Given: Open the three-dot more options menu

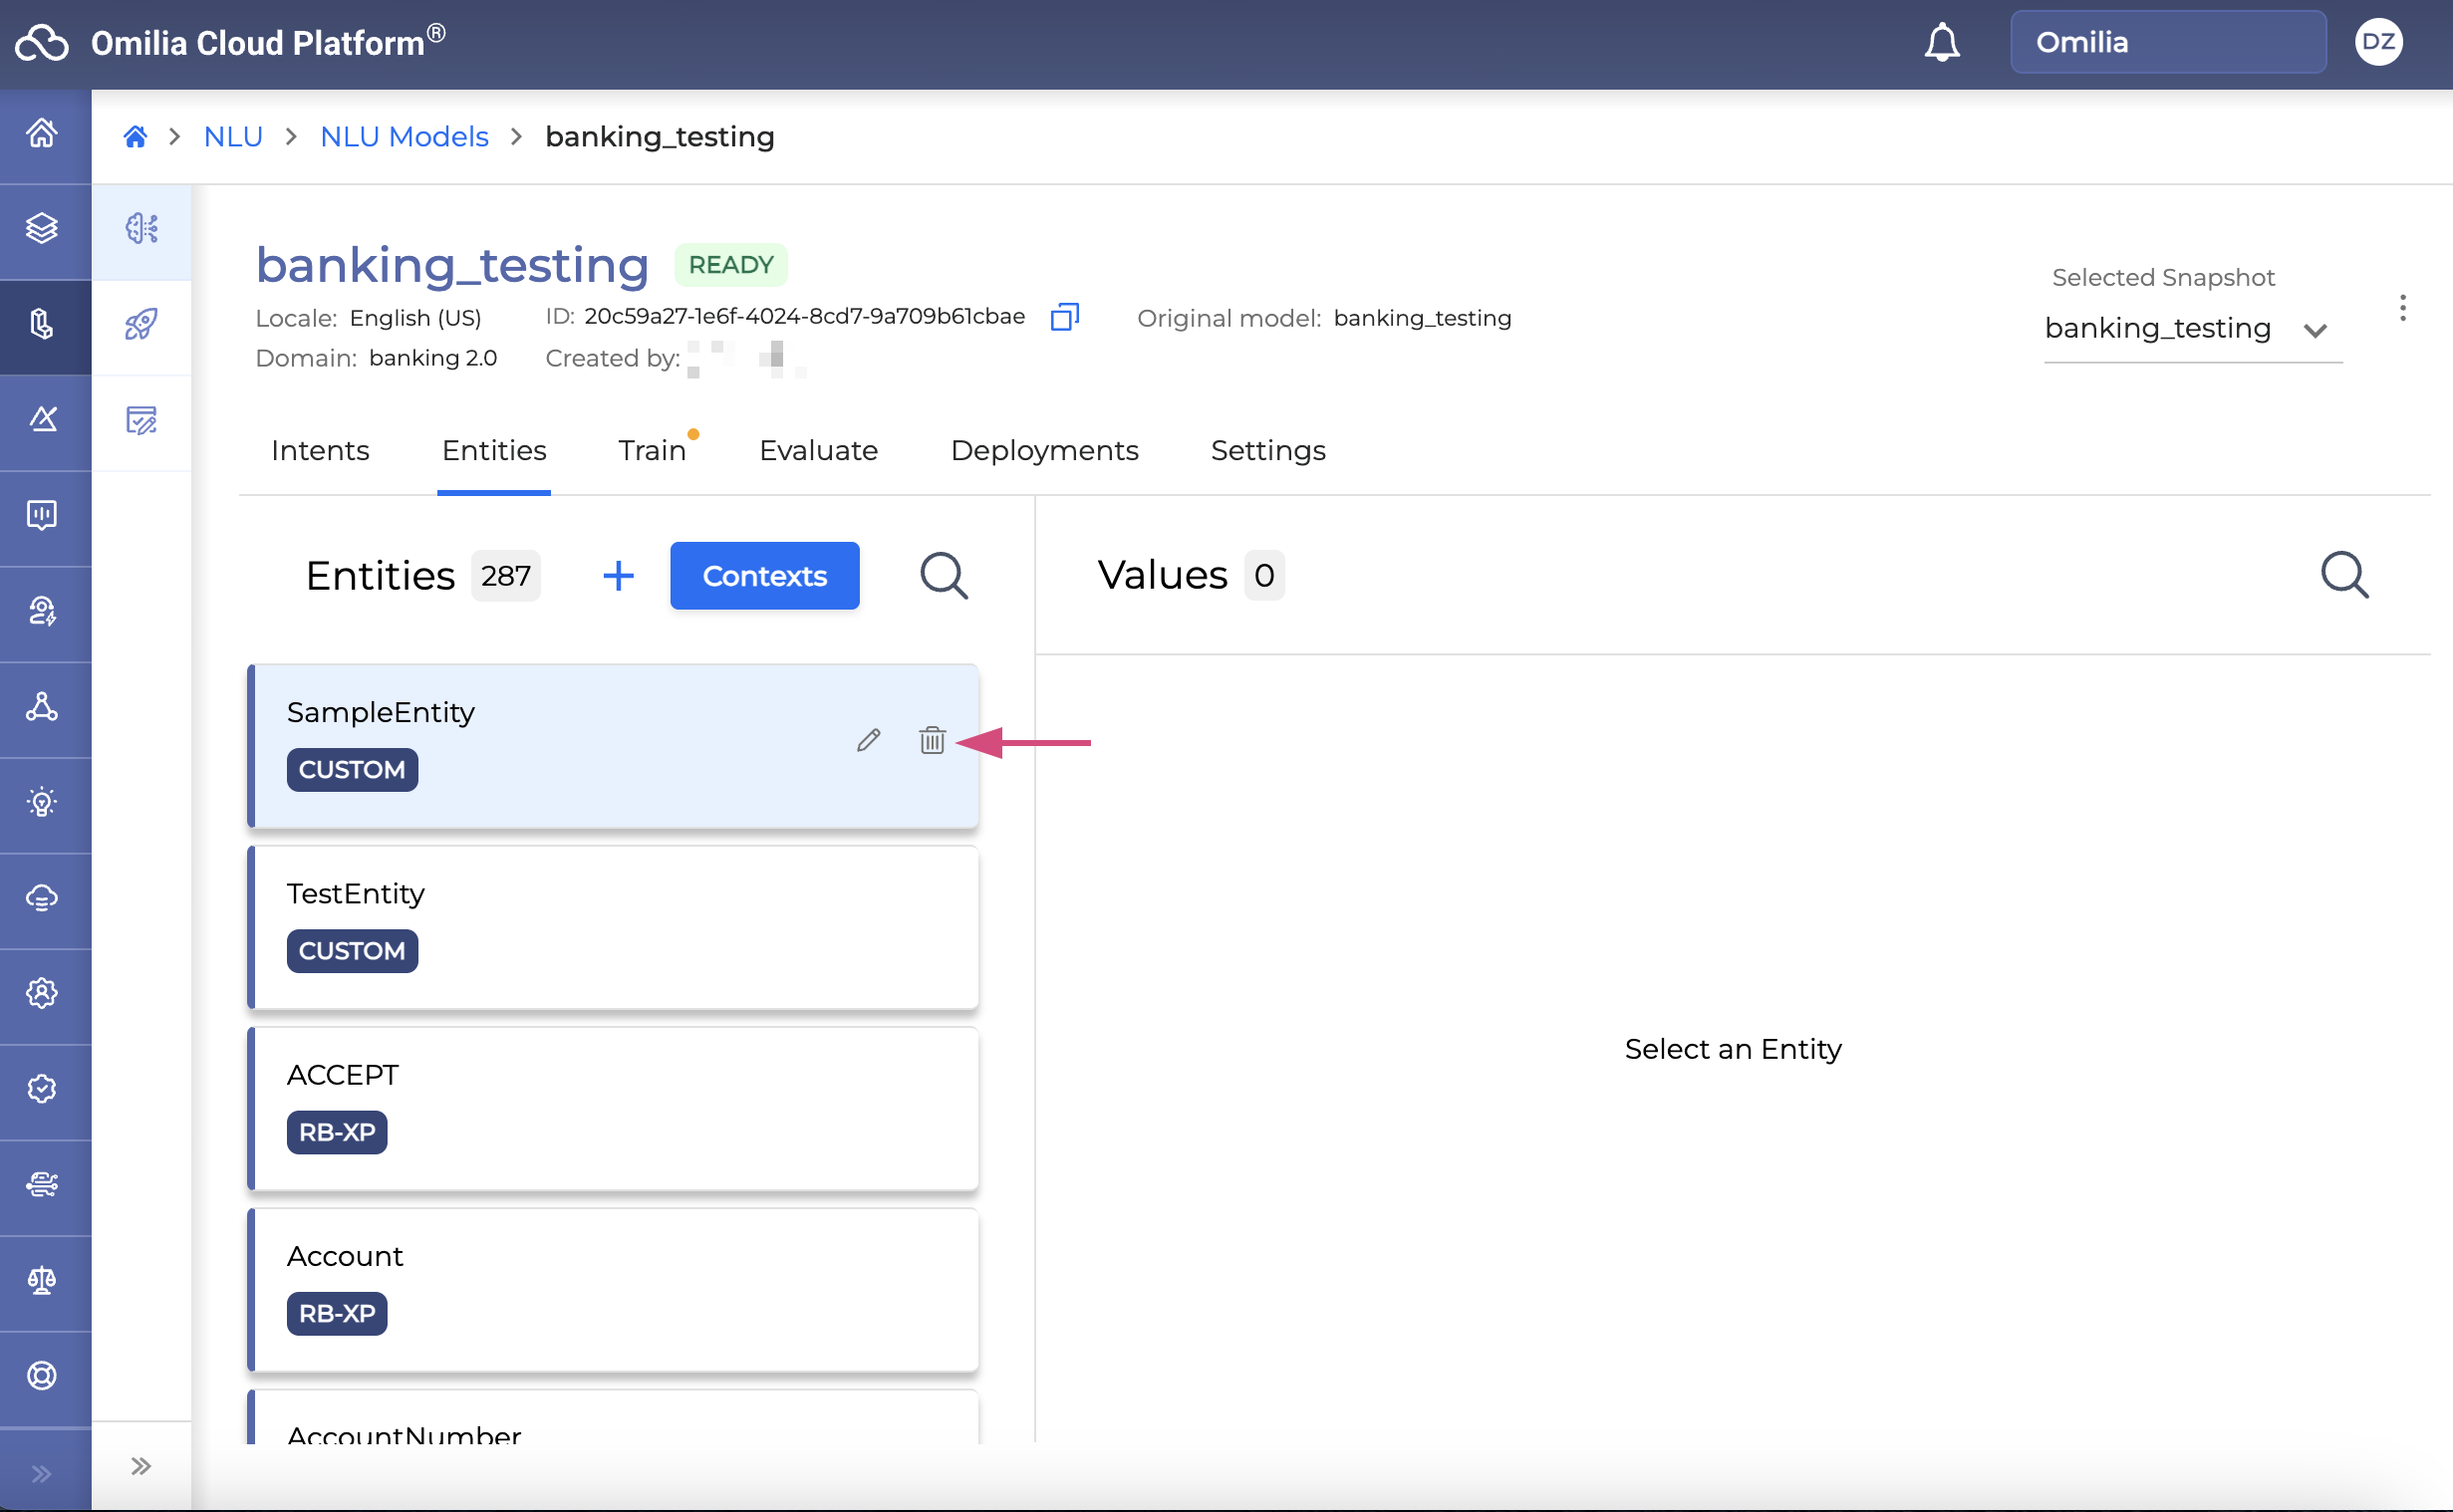Looking at the screenshot, I should pyautogui.click(x=2401, y=308).
